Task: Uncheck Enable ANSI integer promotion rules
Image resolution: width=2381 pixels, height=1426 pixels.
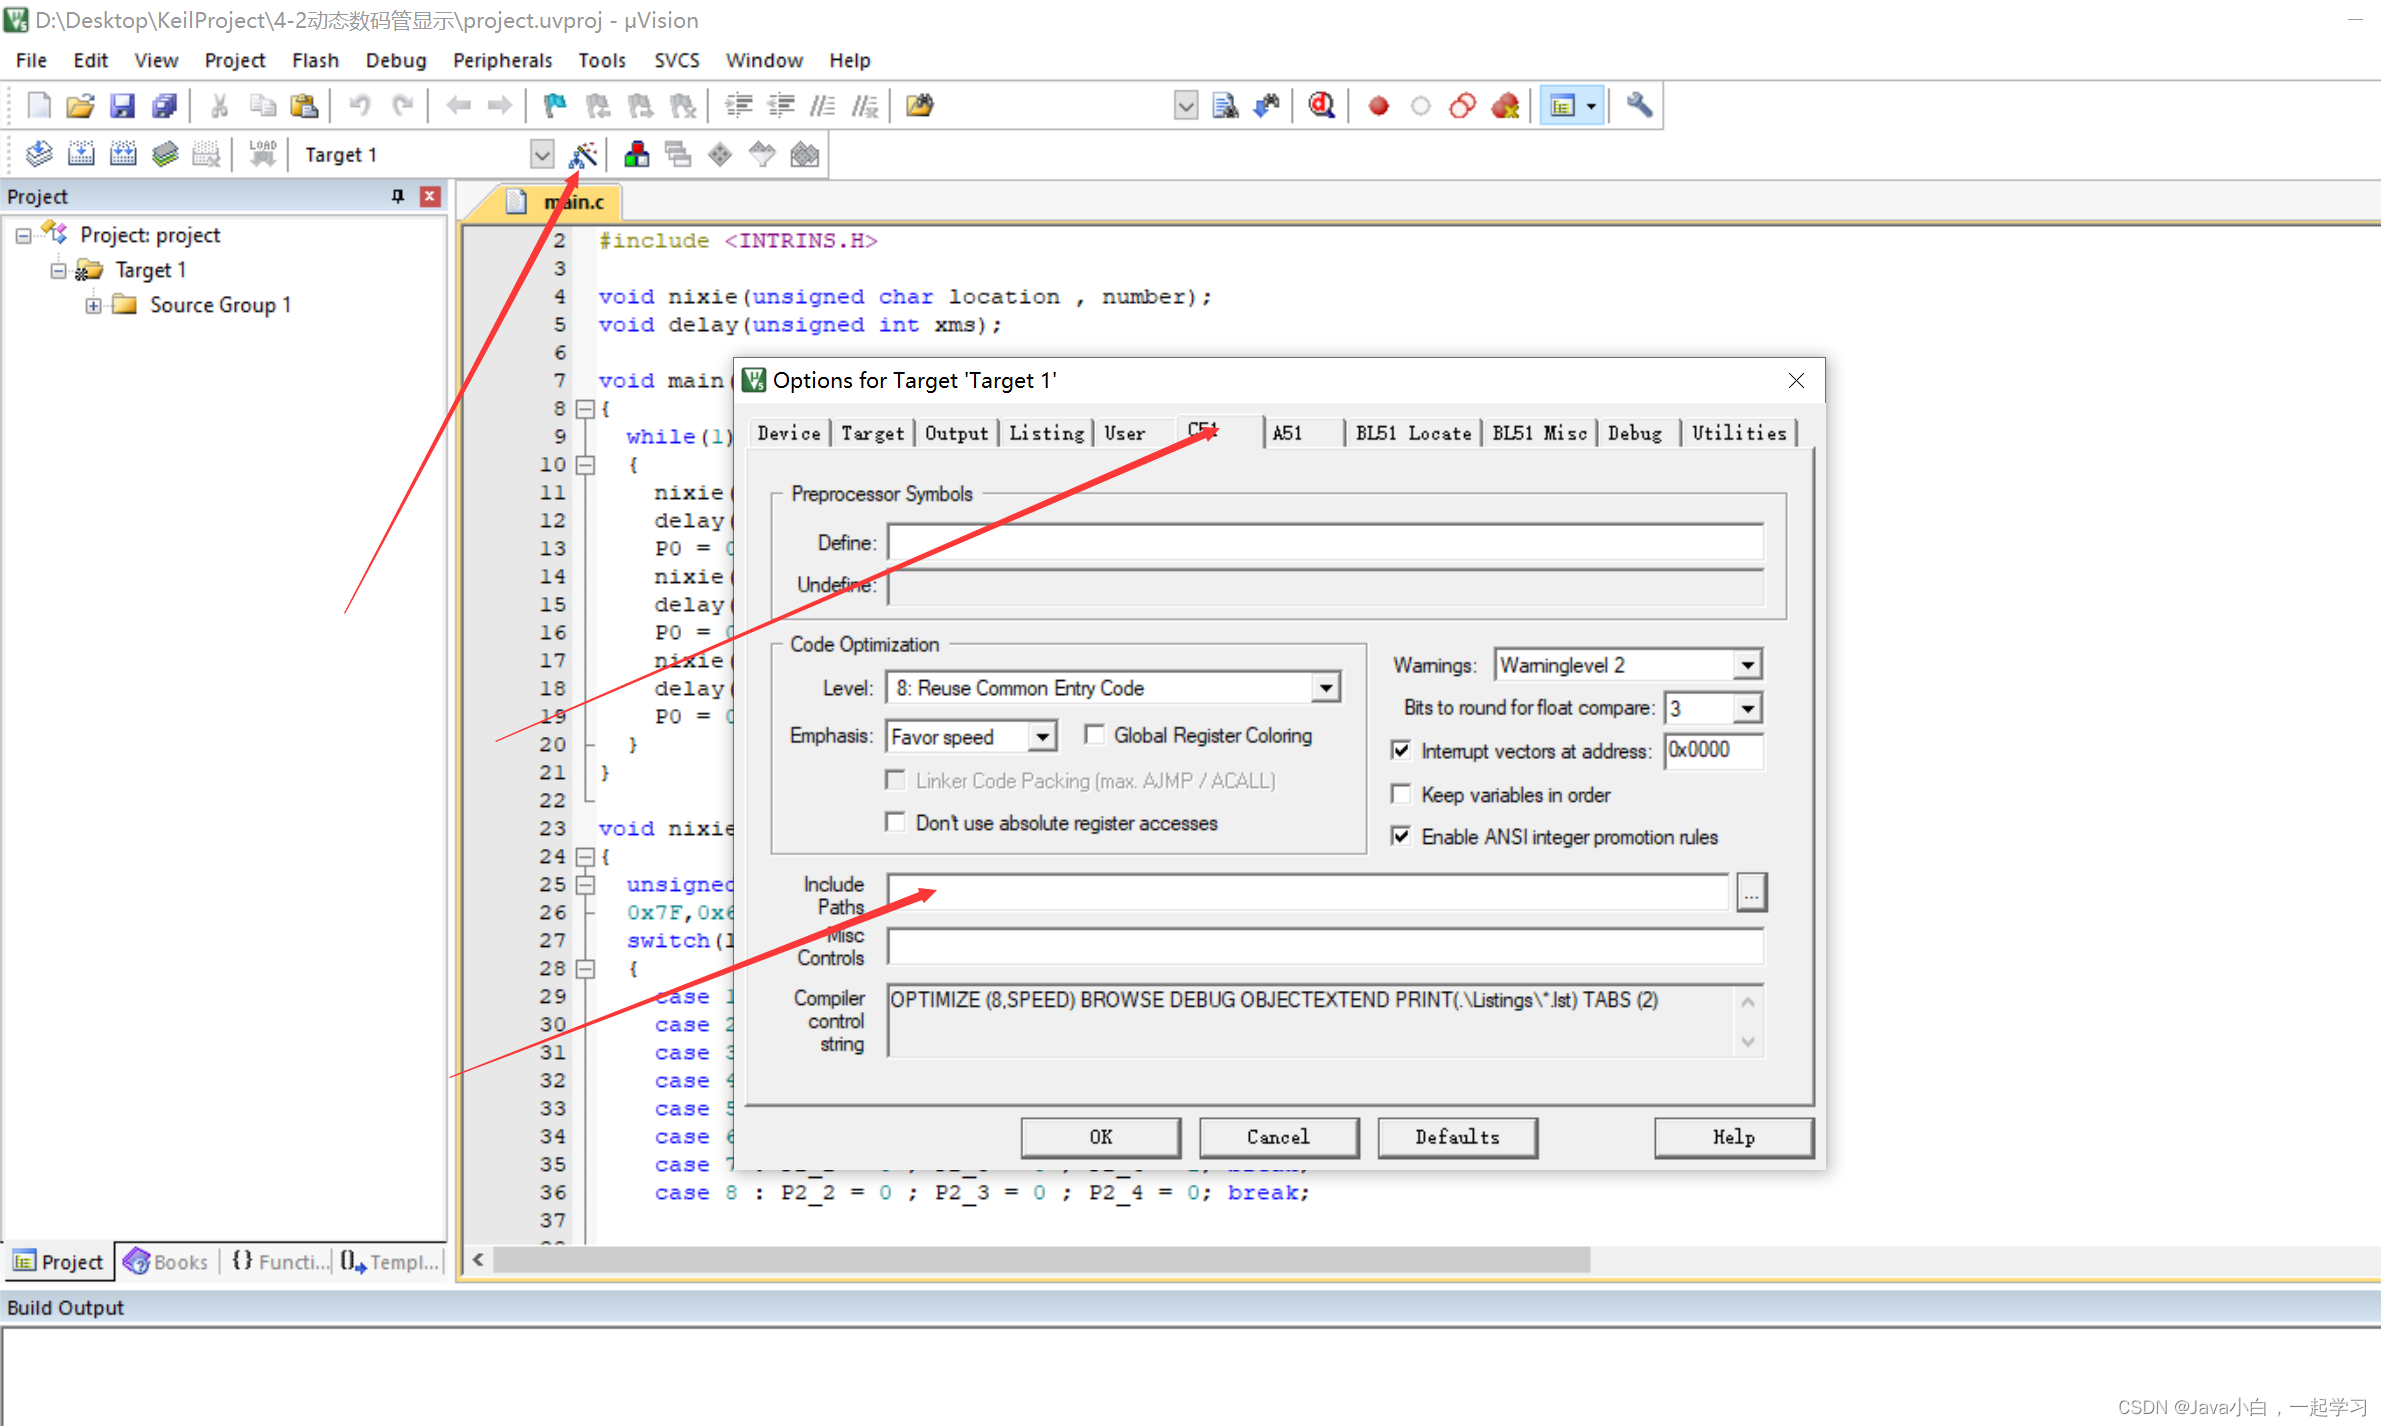Action: (x=1401, y=836)
